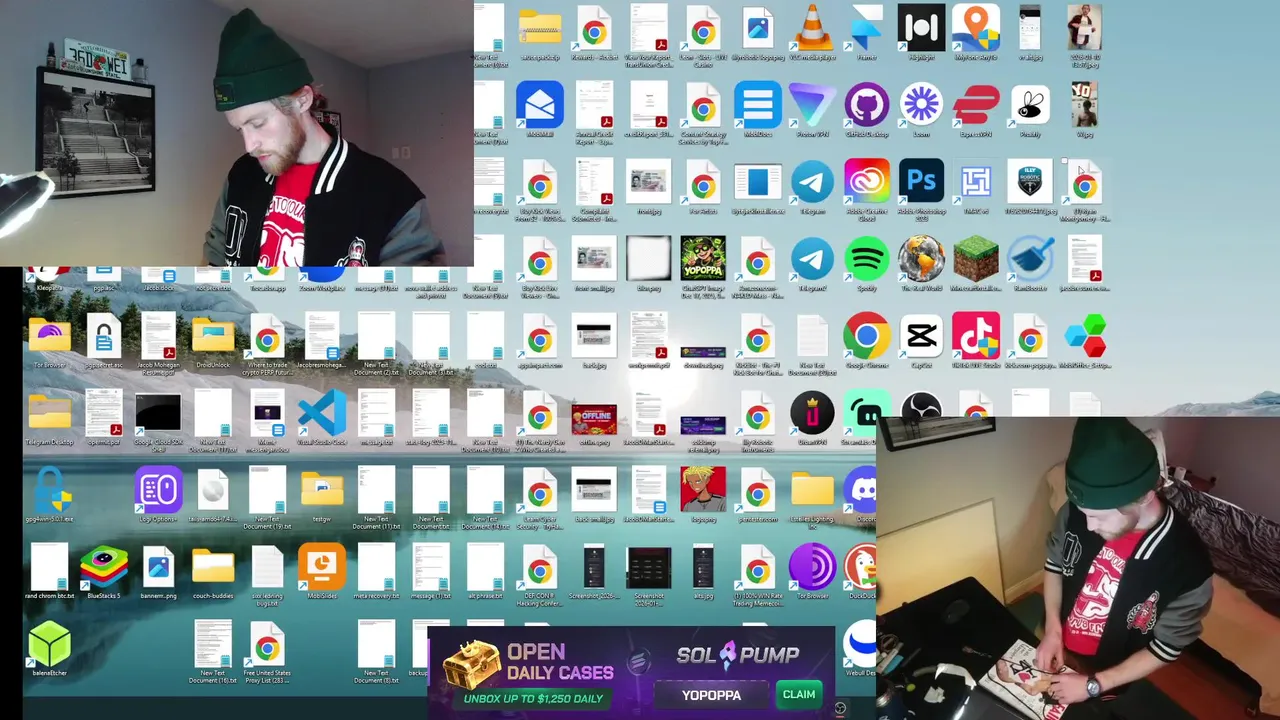Open the YOPOPPA ChatGPT image thumbnail
The height and width of the screenshot is (720, 1280).
click(x=703, y=260)
